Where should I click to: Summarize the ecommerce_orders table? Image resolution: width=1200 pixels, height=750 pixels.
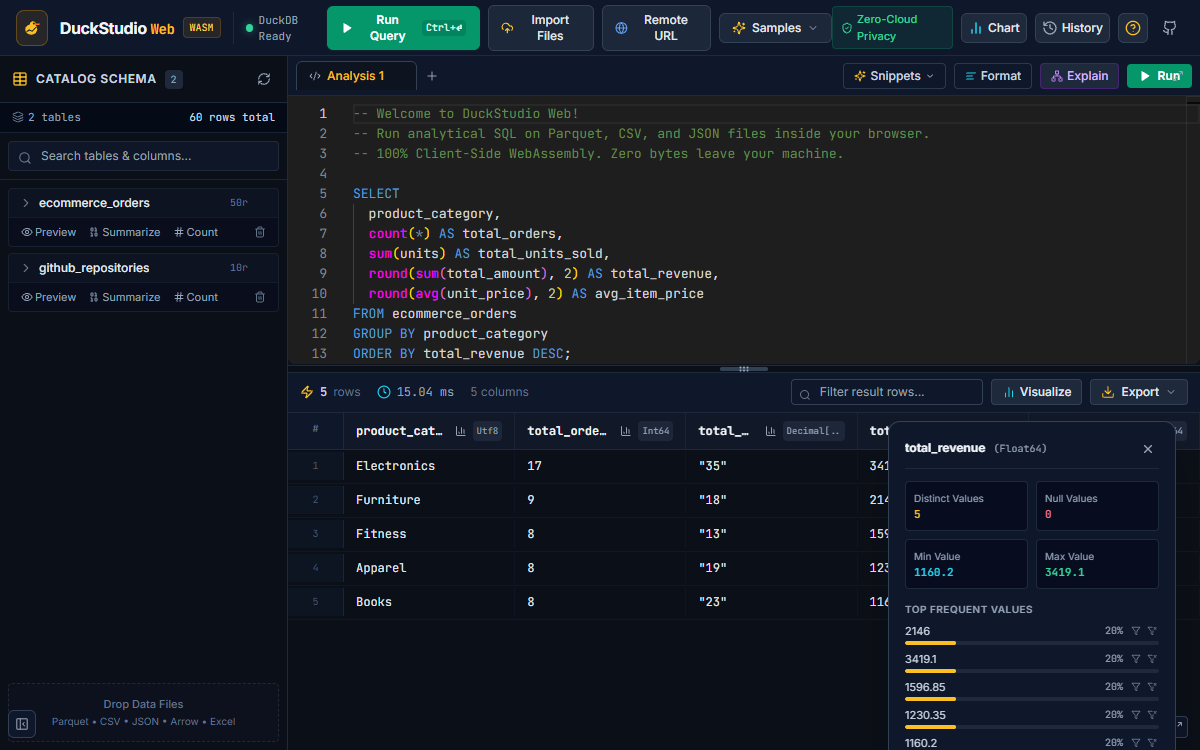click(x=124, y=232)
